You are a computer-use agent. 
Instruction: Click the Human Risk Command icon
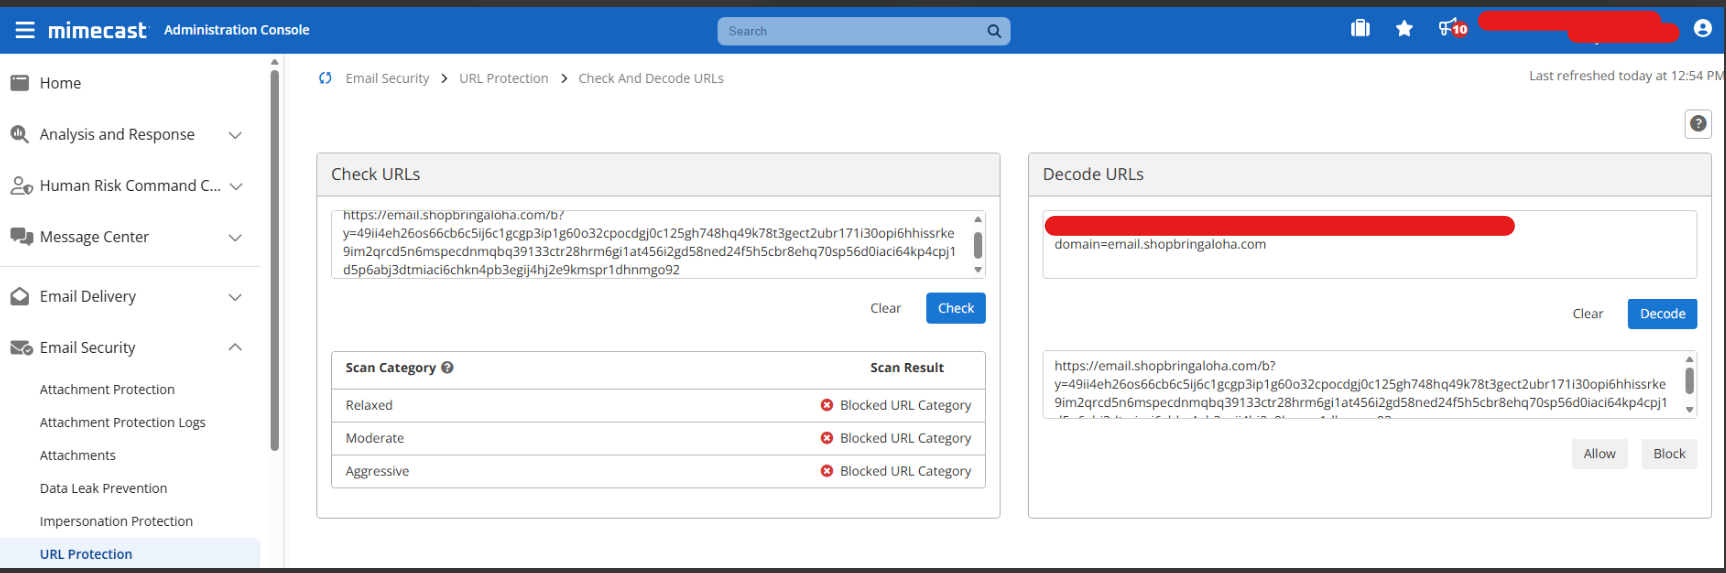[x=21, y=186]
